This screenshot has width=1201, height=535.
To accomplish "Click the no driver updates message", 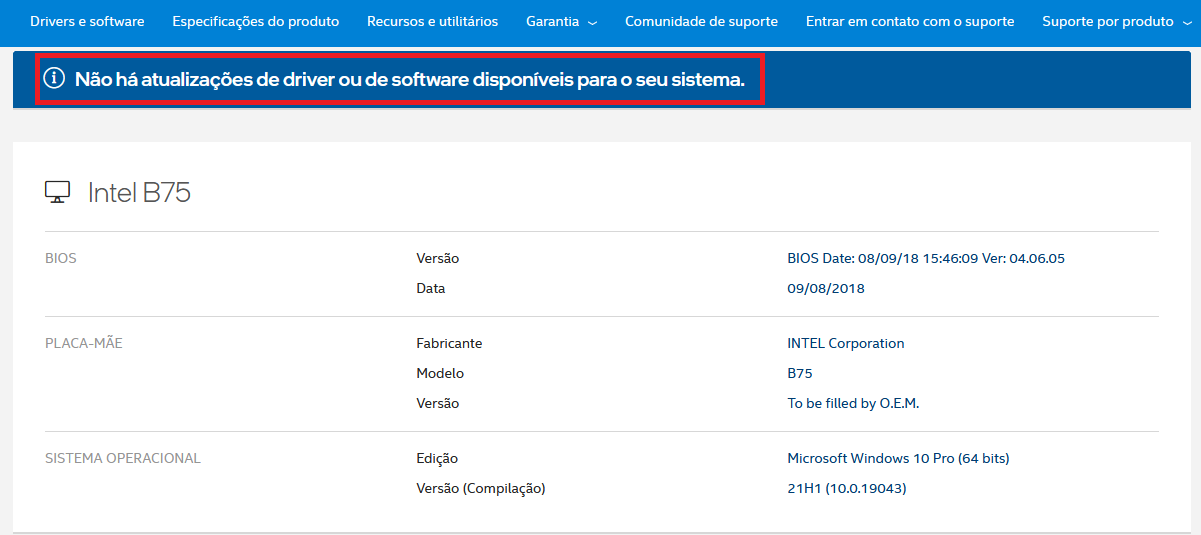I will (x=410, y=78).
